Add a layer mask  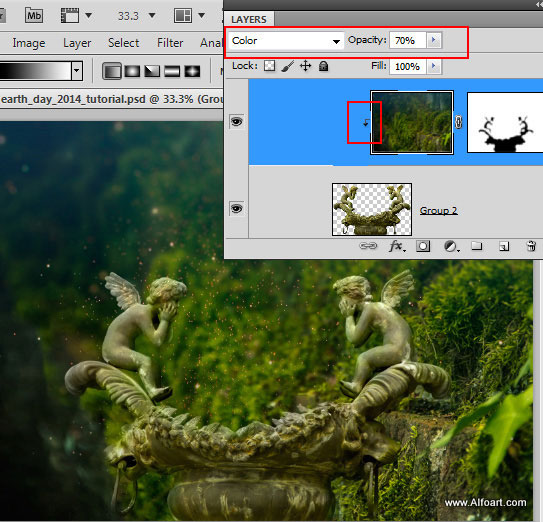[423, 246]
